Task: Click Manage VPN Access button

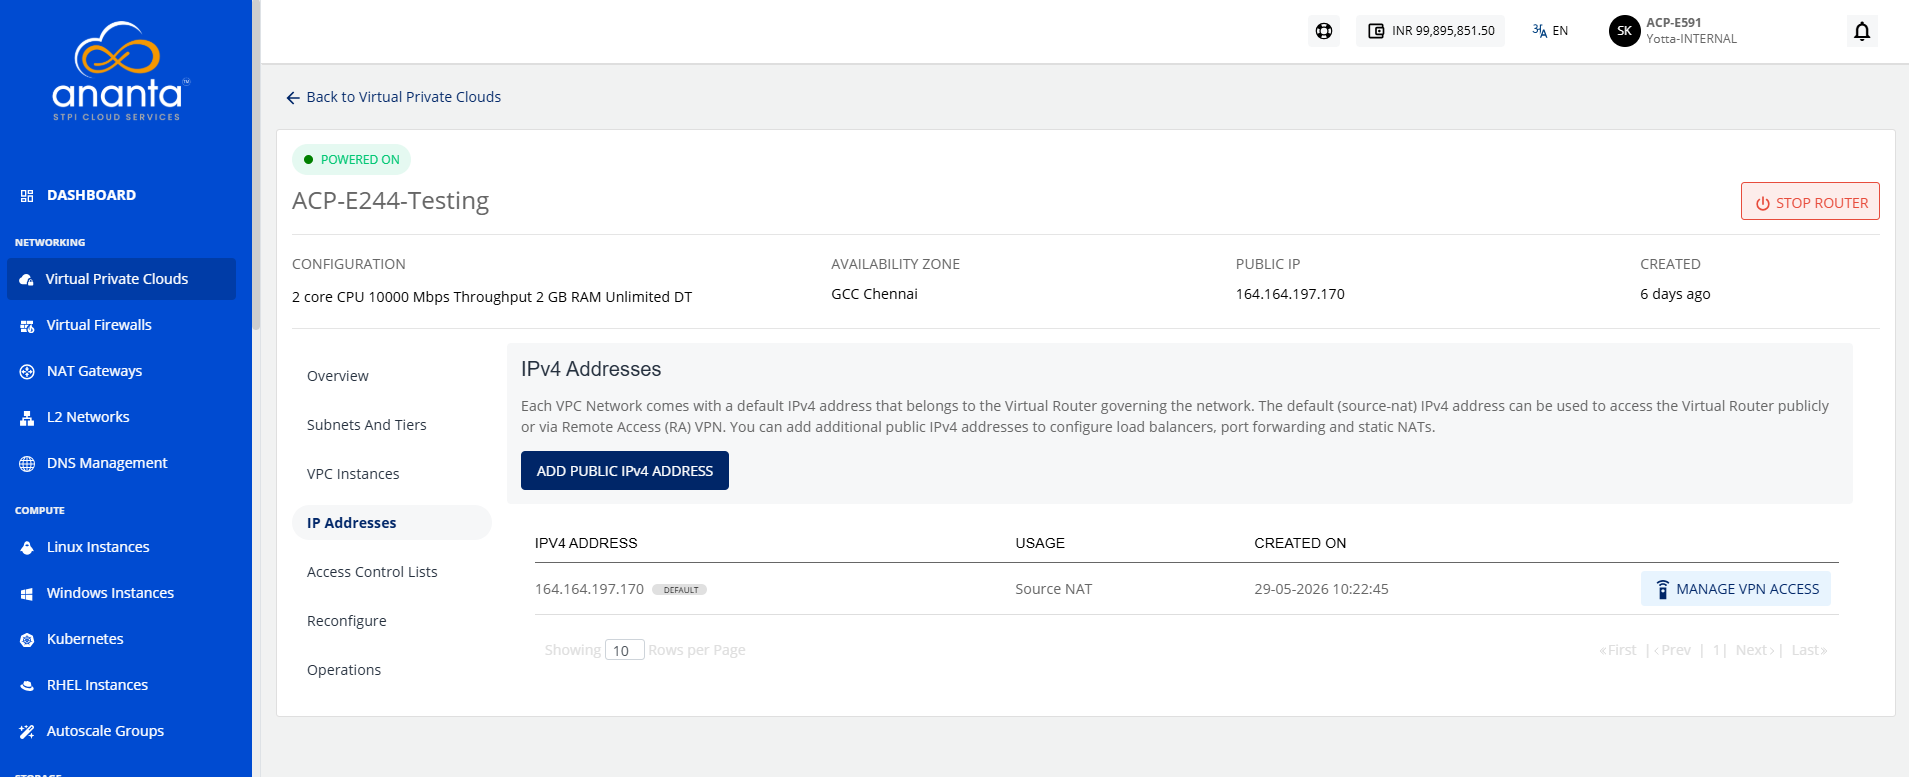Action: click(1736, 589)
